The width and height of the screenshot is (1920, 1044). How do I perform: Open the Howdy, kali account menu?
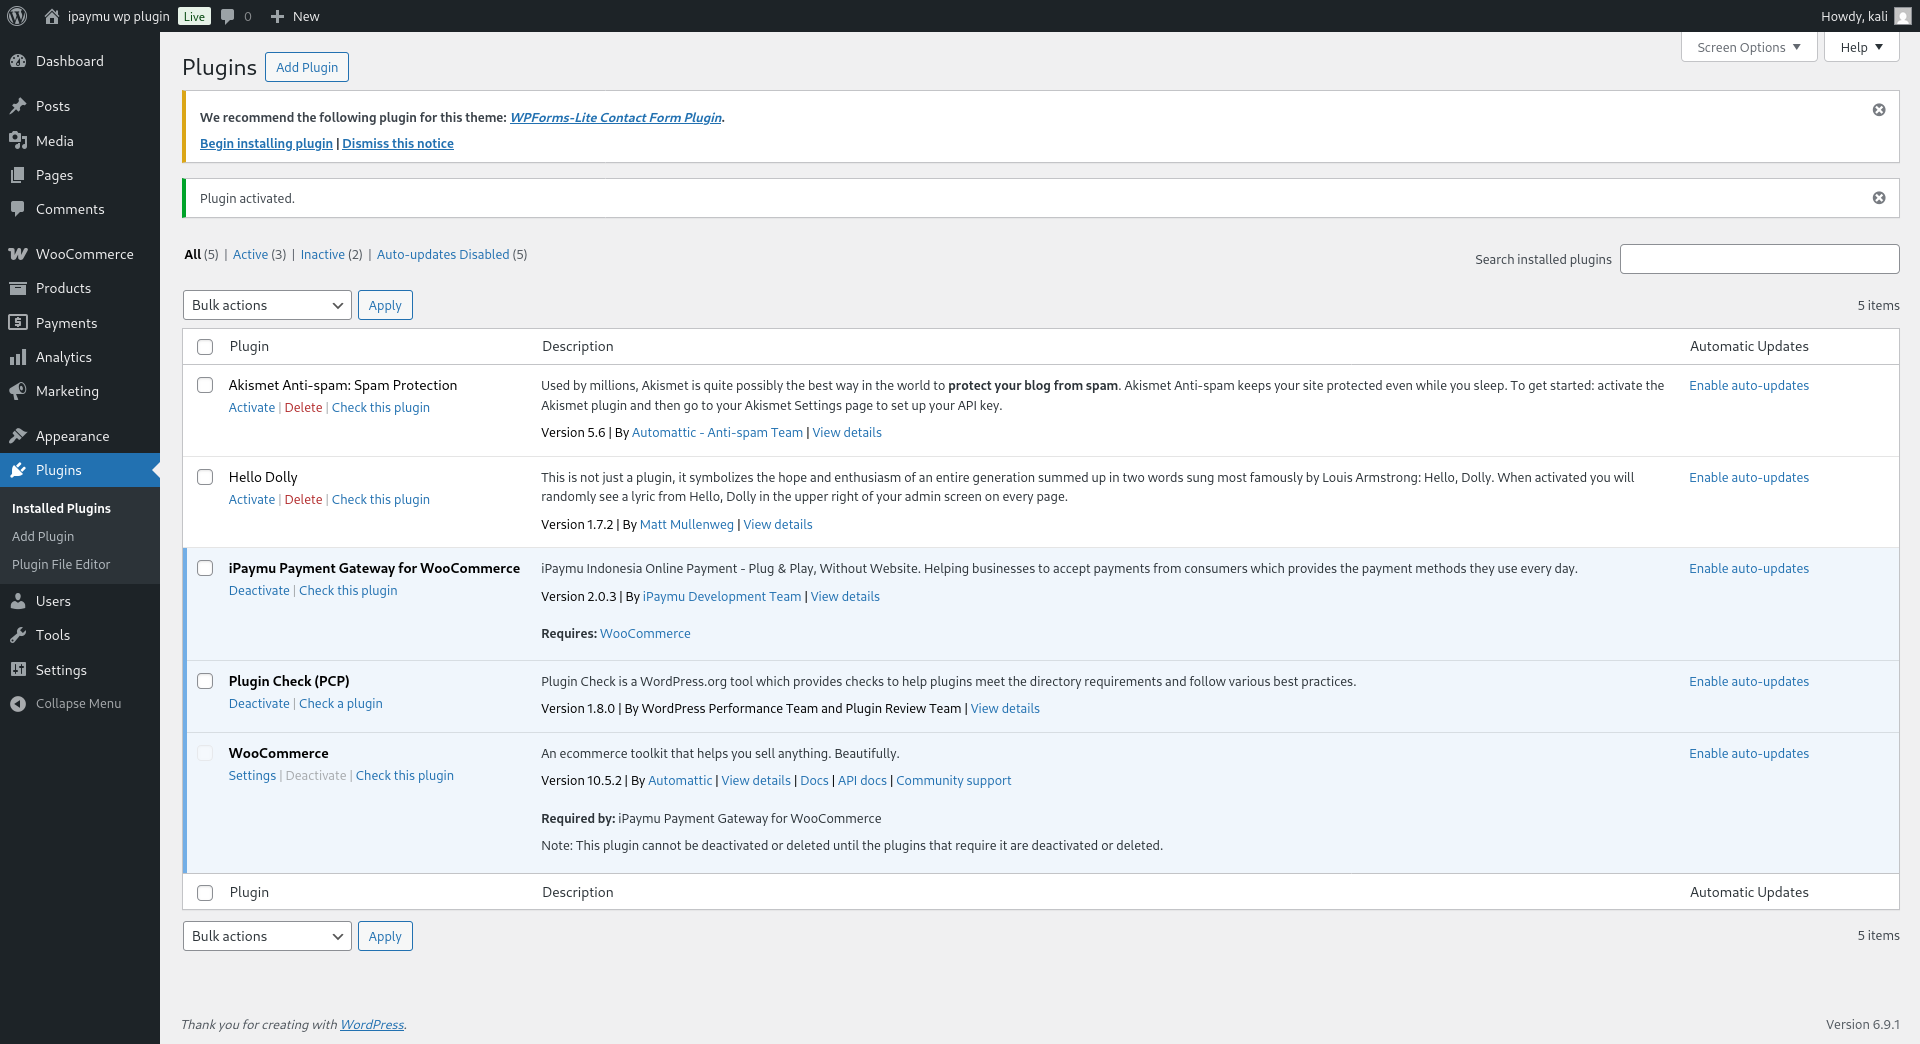pos(1865,16)
